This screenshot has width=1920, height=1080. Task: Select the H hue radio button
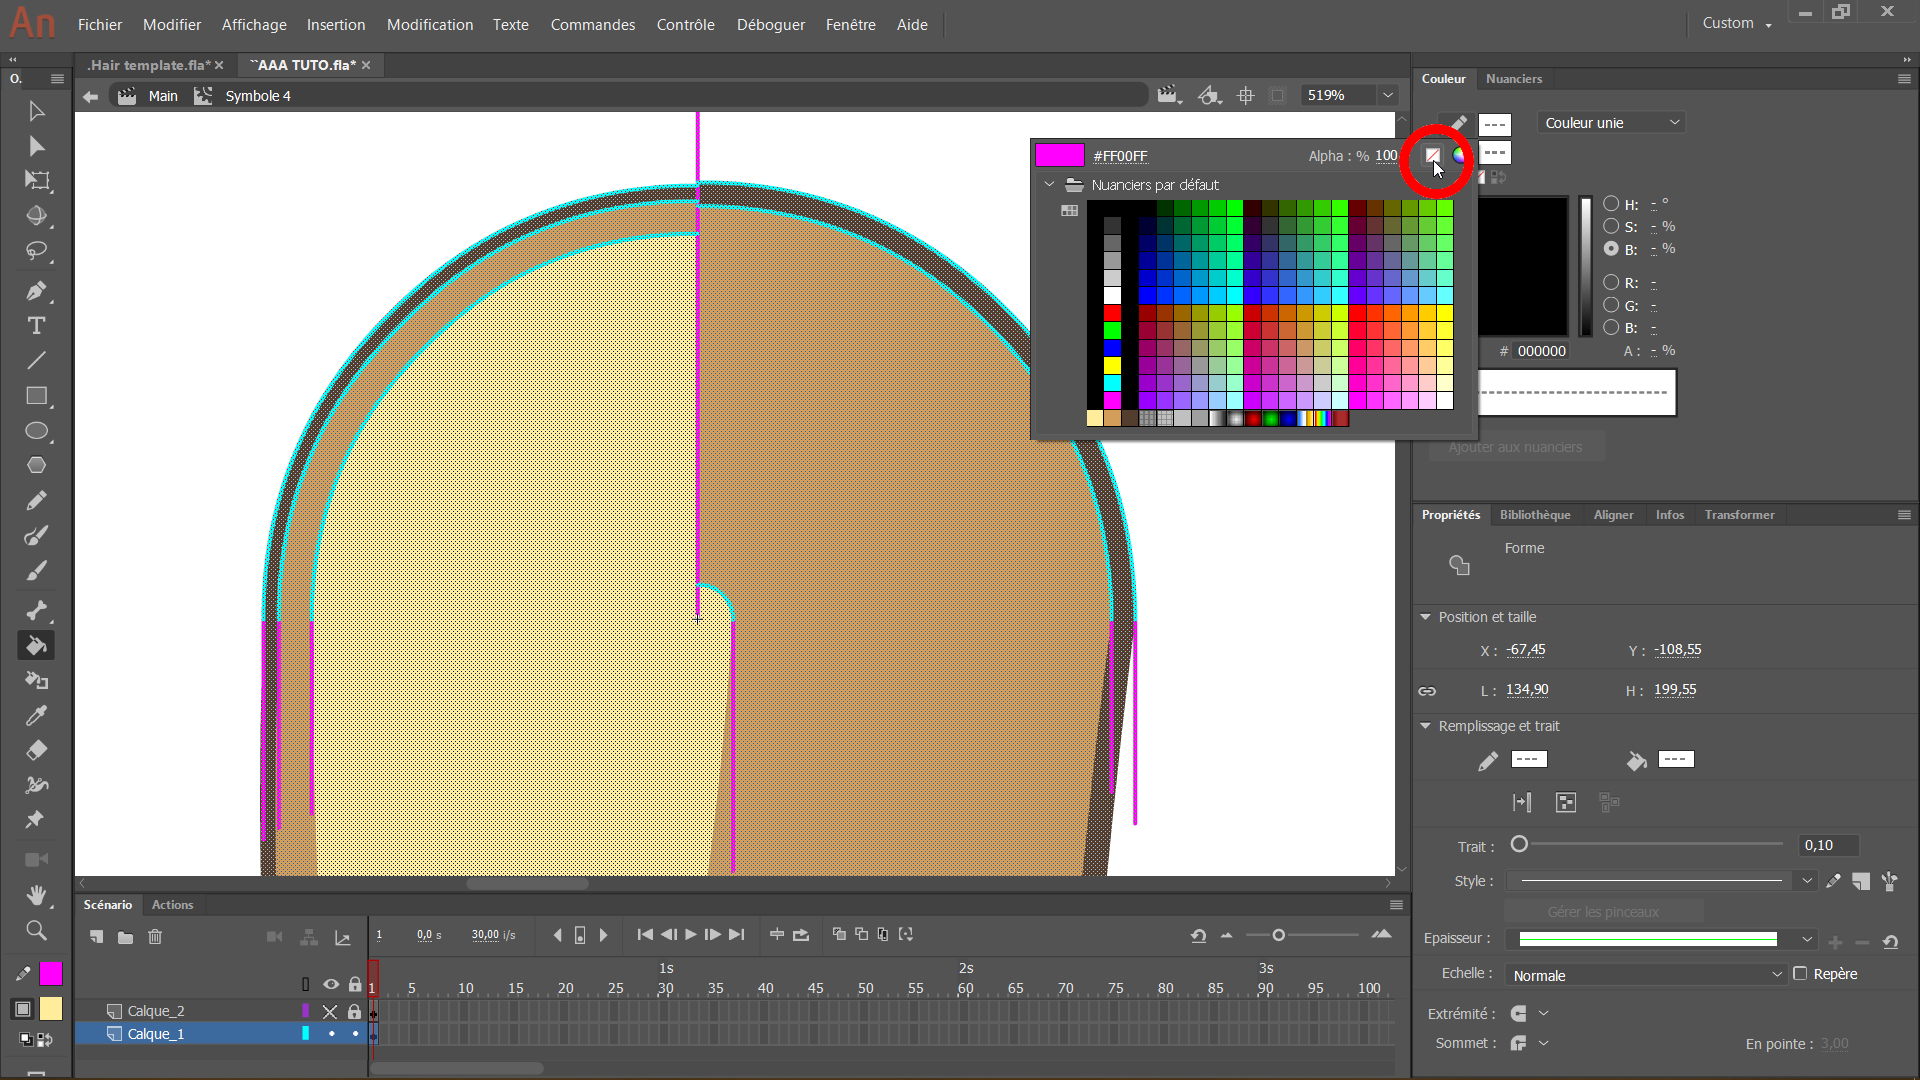point(1611,203)
